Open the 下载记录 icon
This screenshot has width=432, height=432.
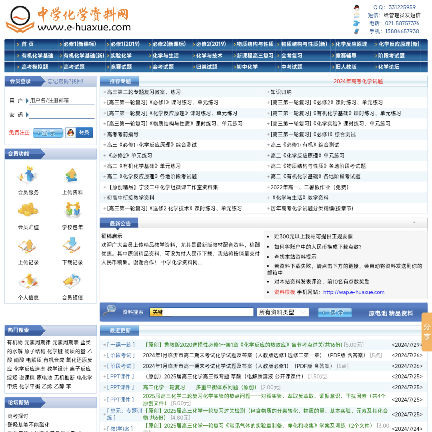[x=72, y=246]
